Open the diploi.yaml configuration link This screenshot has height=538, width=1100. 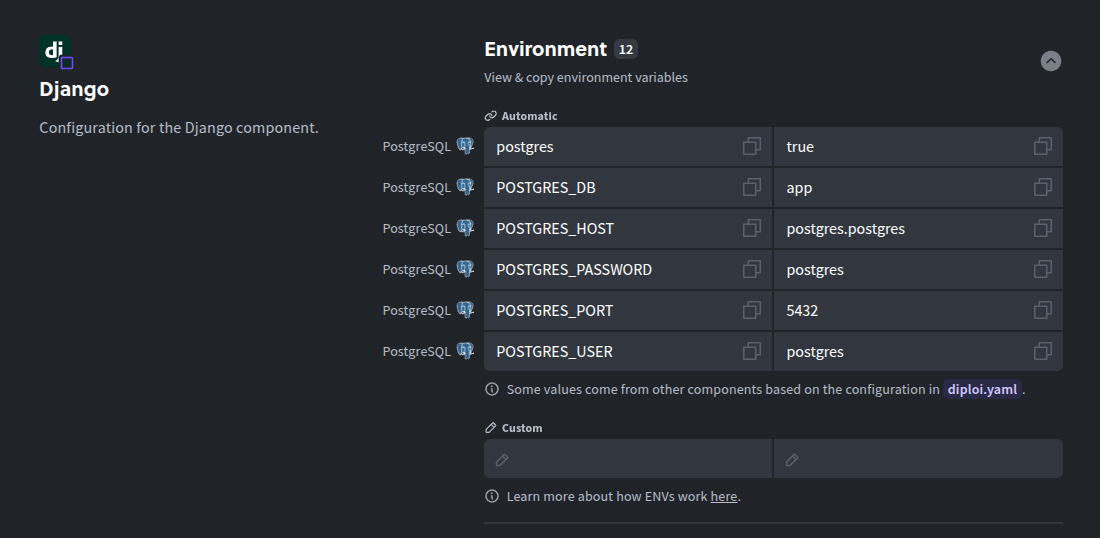(x=982, y=389)
